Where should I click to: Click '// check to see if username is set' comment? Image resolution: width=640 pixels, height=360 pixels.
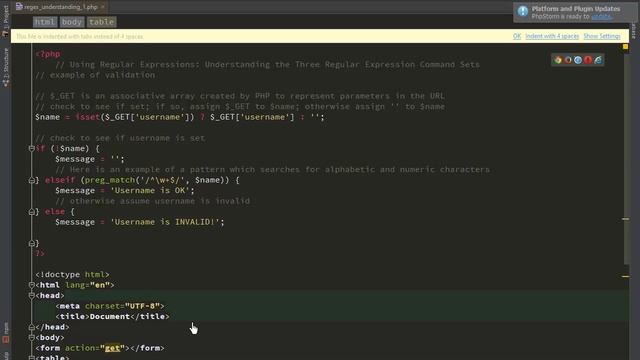tap(120, 138)
